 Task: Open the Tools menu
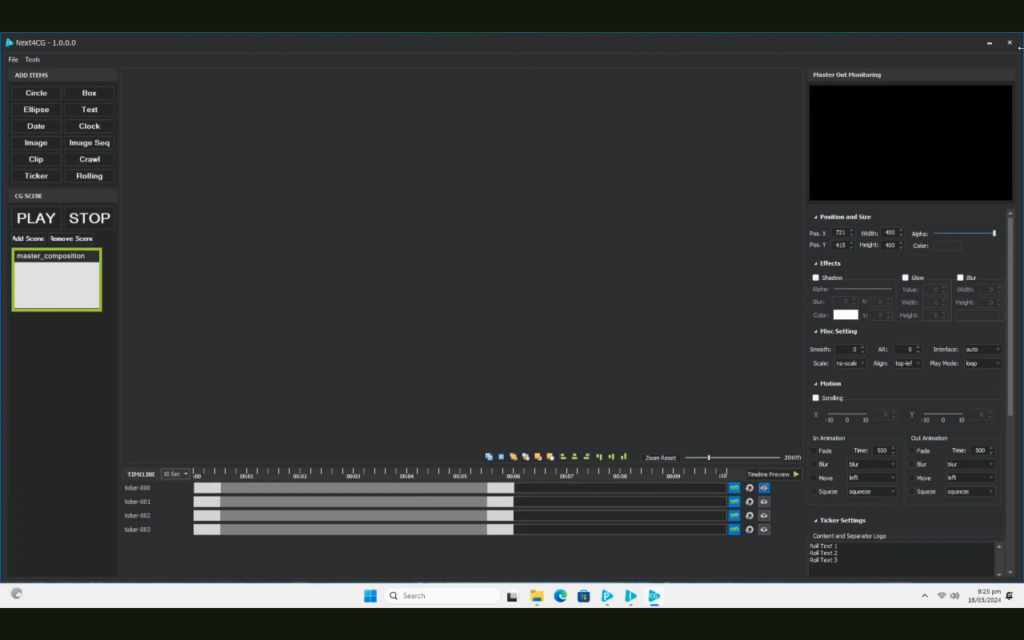[x=33, y=59]
